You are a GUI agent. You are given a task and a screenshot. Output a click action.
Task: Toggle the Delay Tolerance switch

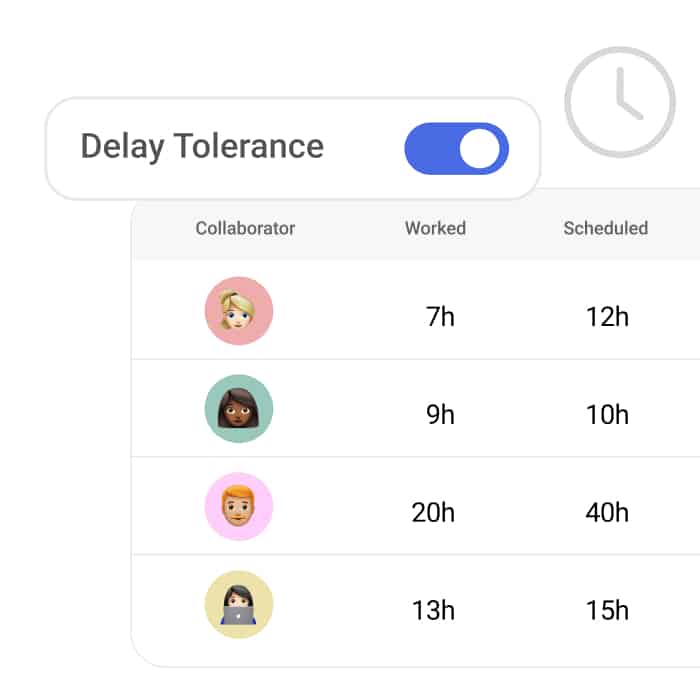pyautogui.click(x=456, y=149)
